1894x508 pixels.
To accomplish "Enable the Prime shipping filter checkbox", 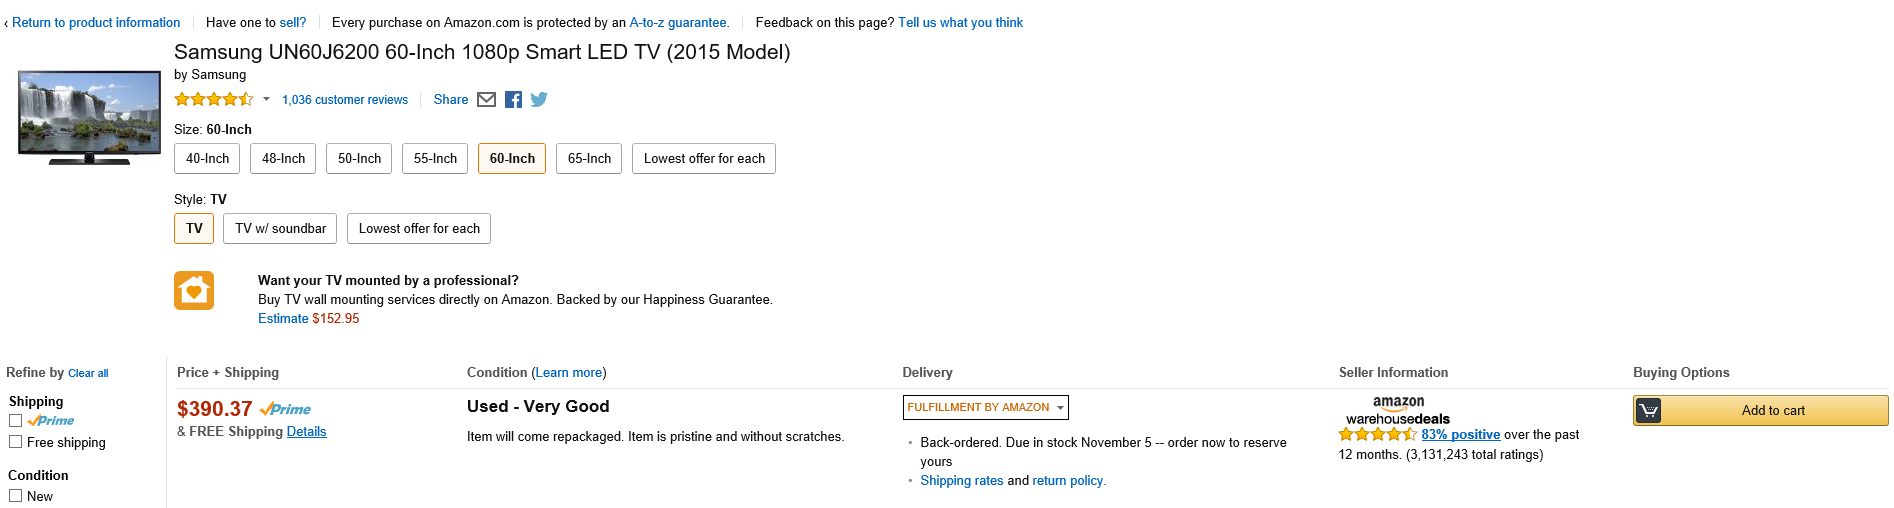I will [x=16, y=421].
